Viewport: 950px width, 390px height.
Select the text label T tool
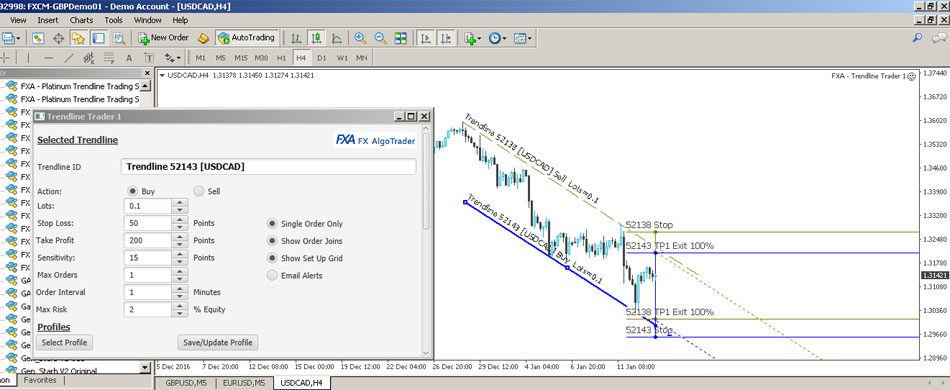(x=148, y=58)
